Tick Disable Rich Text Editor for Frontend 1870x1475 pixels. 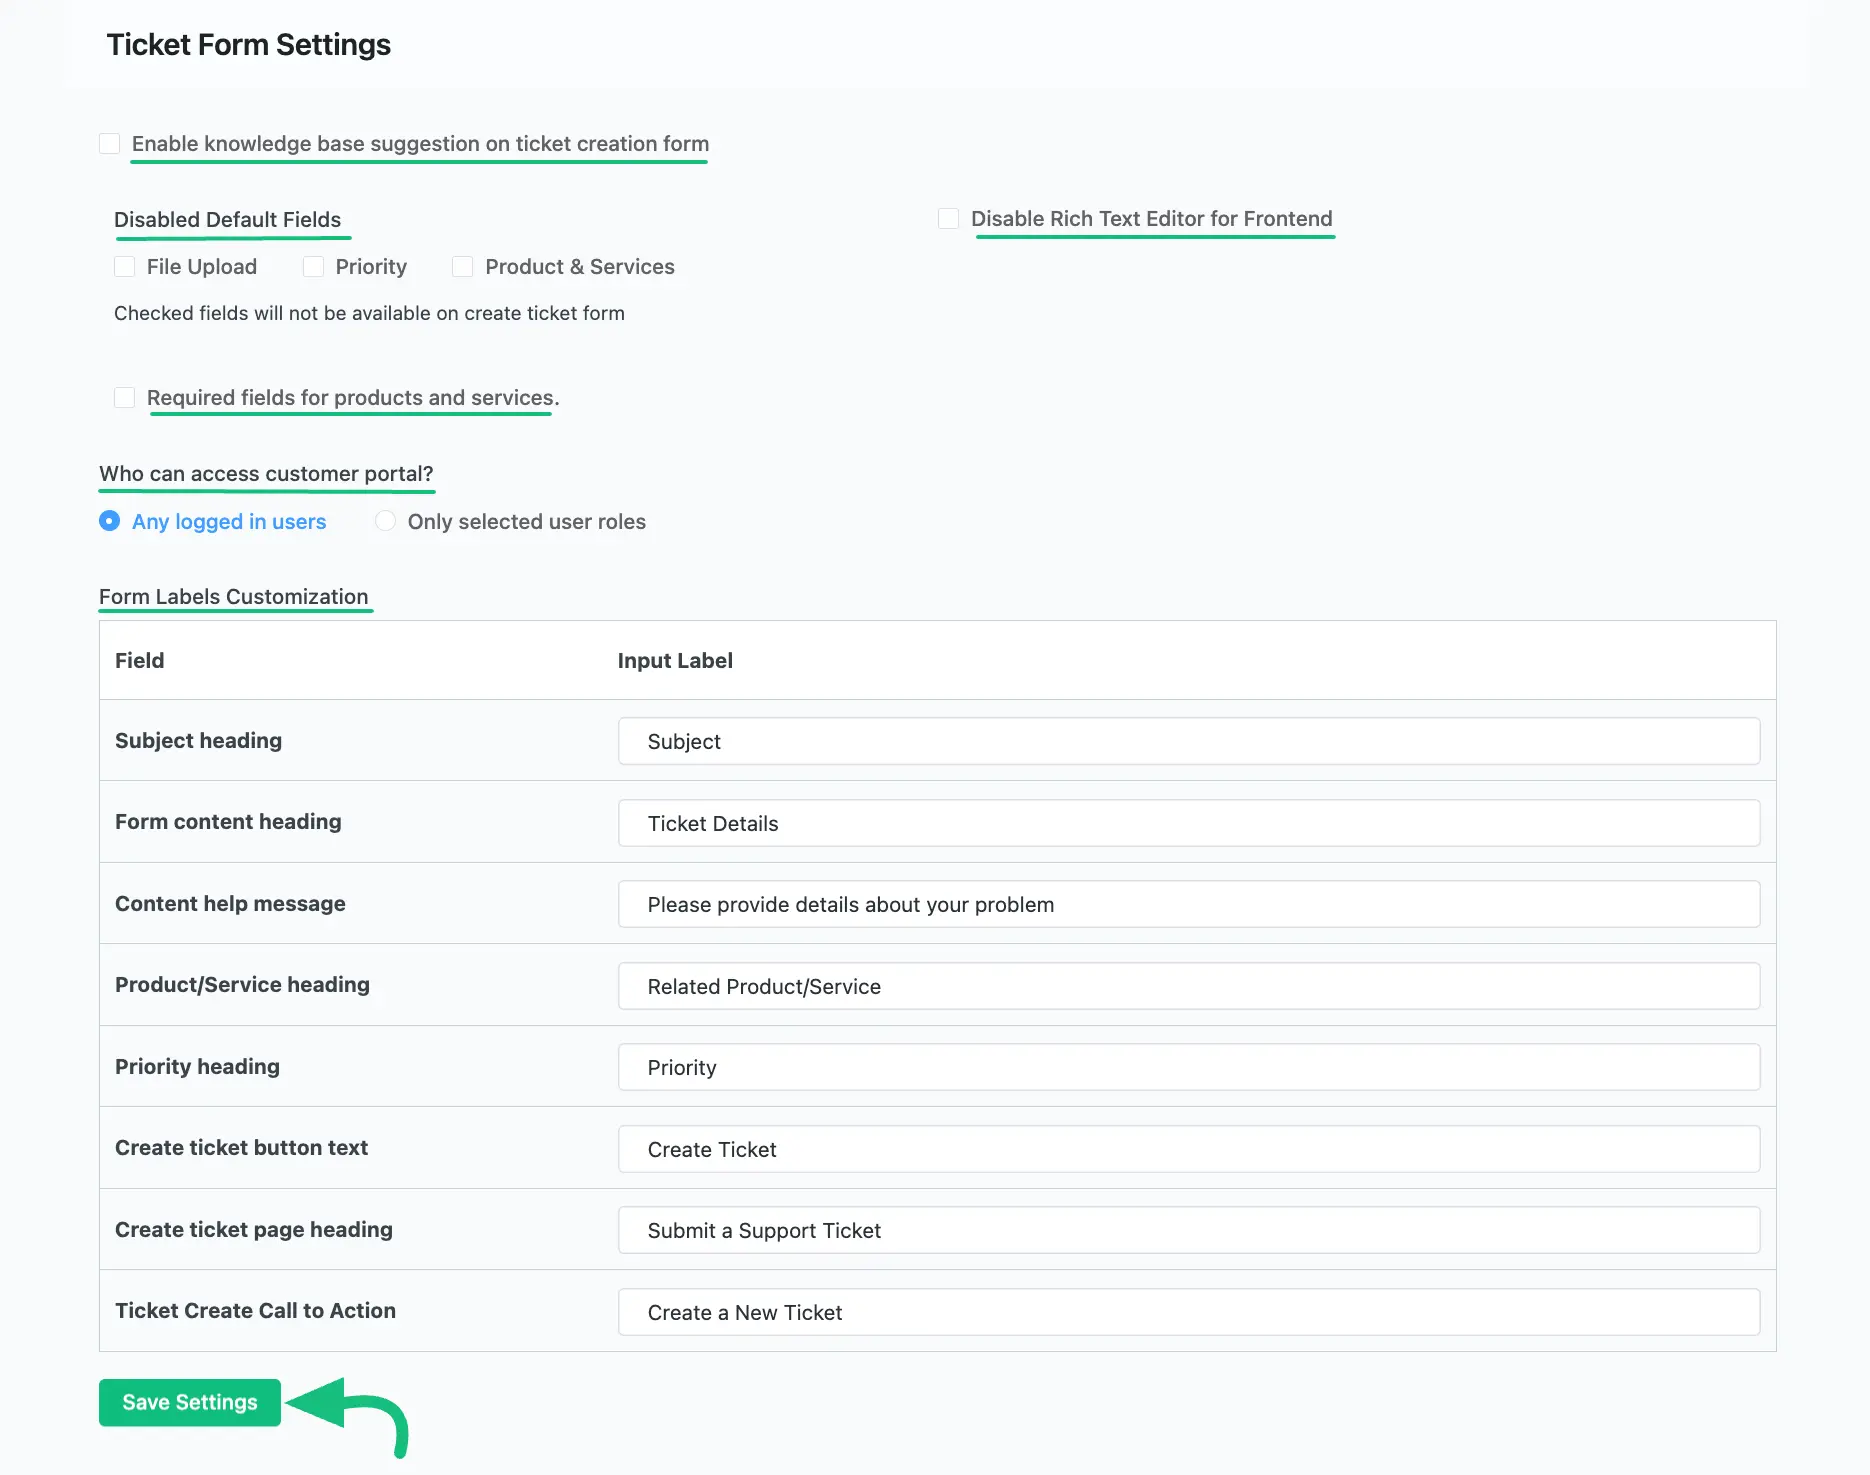[949, 219]
